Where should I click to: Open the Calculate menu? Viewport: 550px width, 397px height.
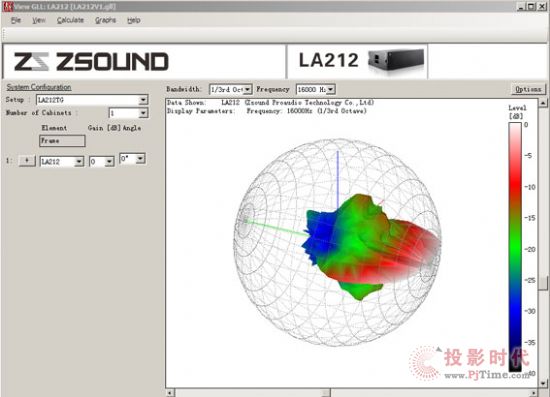pos(71,20)
